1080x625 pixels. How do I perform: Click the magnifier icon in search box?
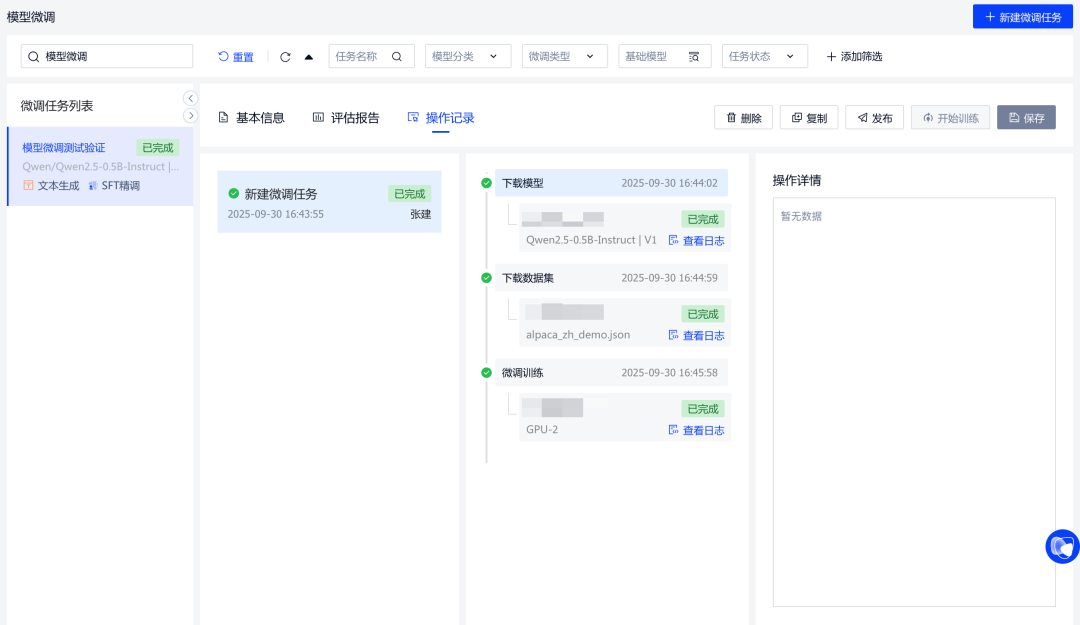pyautogui.click(x=34, y=57)
